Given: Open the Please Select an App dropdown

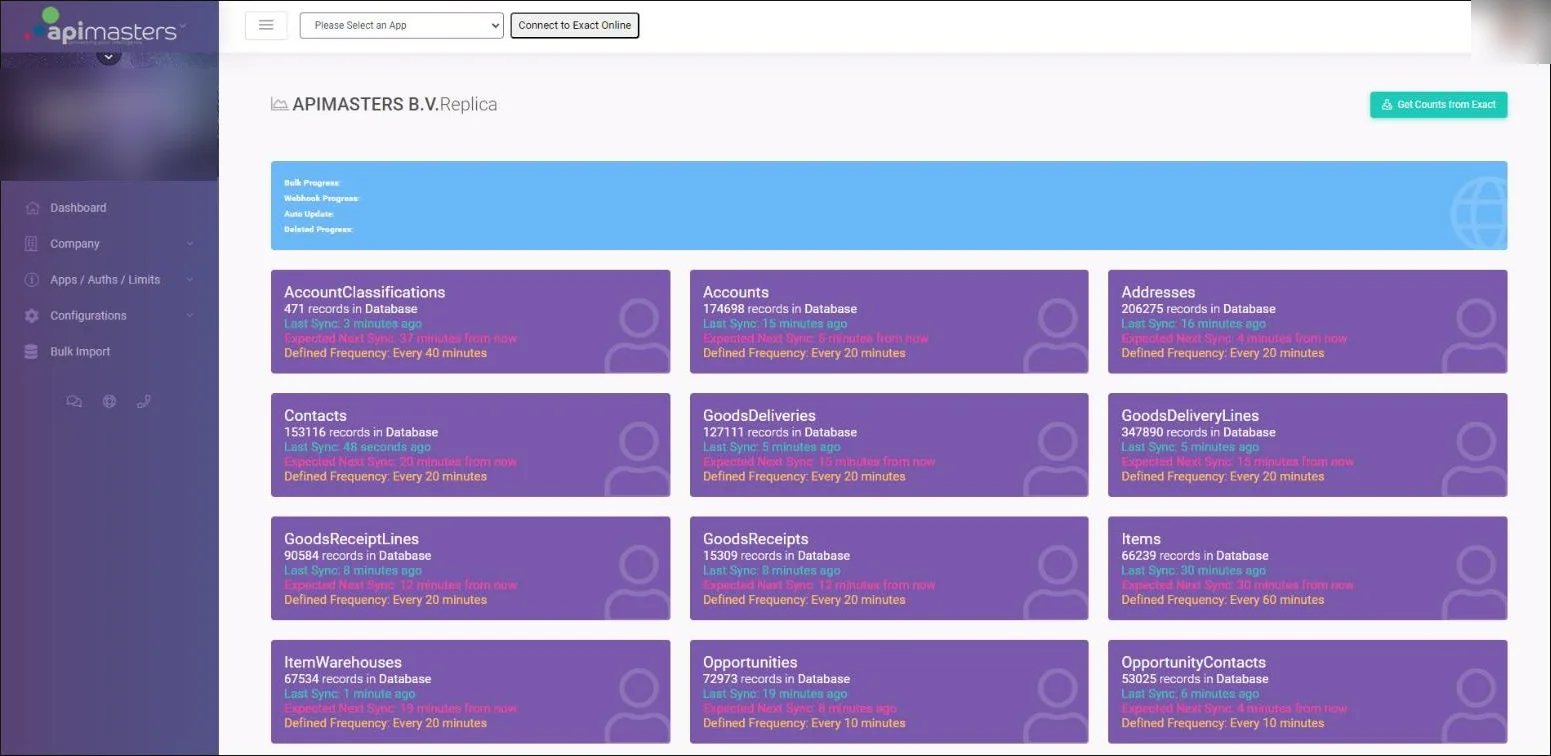Looking at the screenshot, I should (x=401, y=25).
